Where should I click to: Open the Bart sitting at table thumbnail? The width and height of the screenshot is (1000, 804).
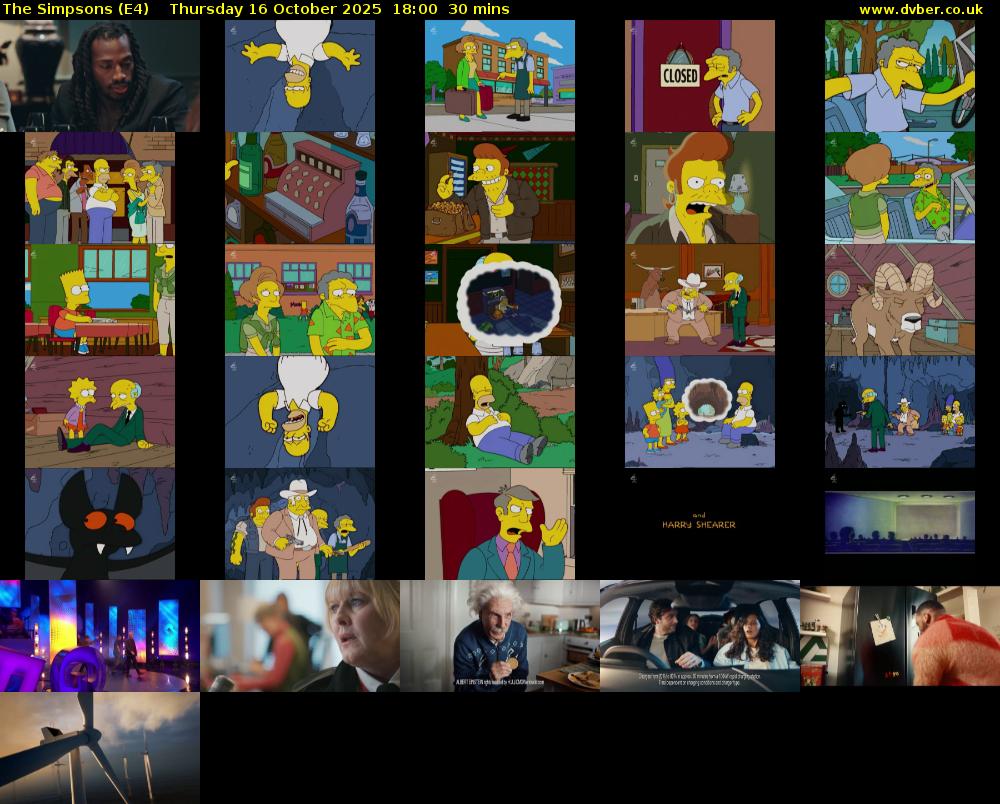click(x=100, y=300)
